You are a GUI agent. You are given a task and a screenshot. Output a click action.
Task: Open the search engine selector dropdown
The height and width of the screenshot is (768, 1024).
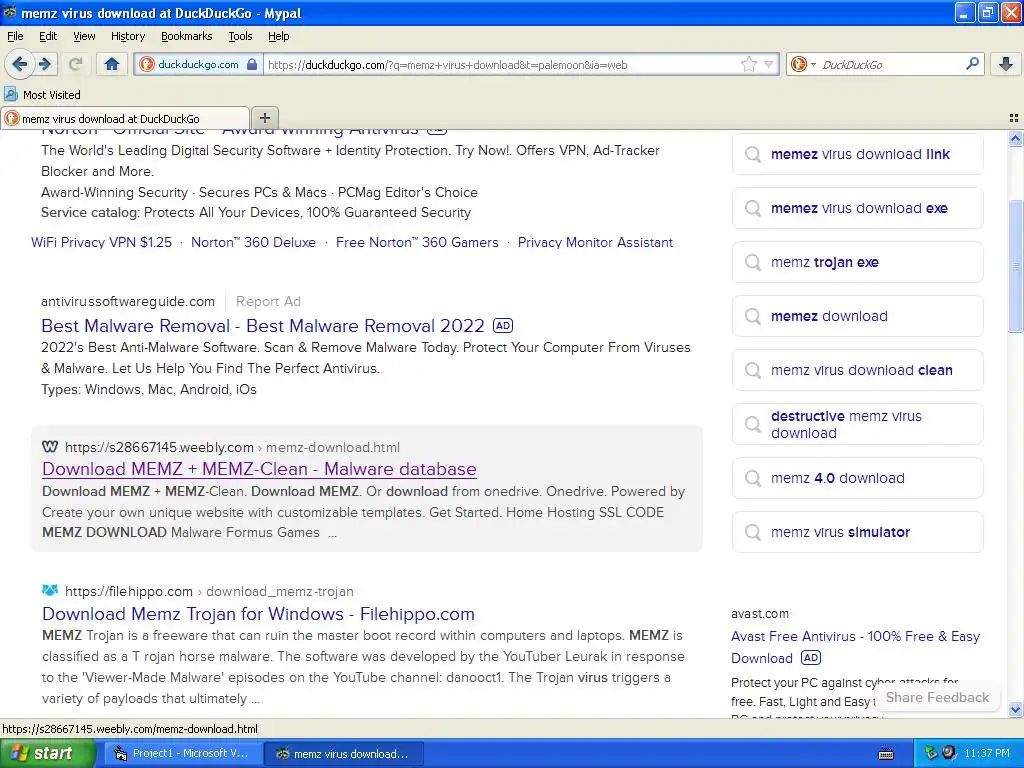pos(803,64)
